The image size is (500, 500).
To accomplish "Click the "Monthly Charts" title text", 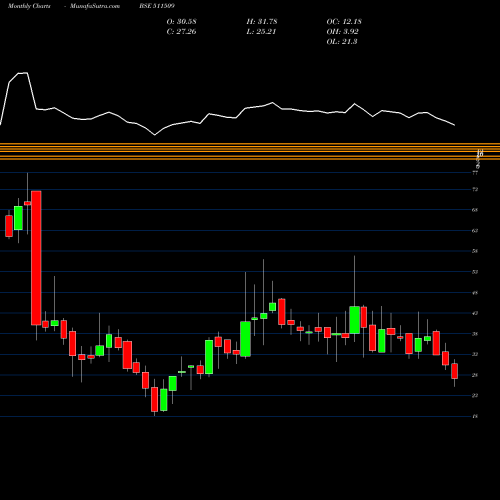I will click(29, 6).
